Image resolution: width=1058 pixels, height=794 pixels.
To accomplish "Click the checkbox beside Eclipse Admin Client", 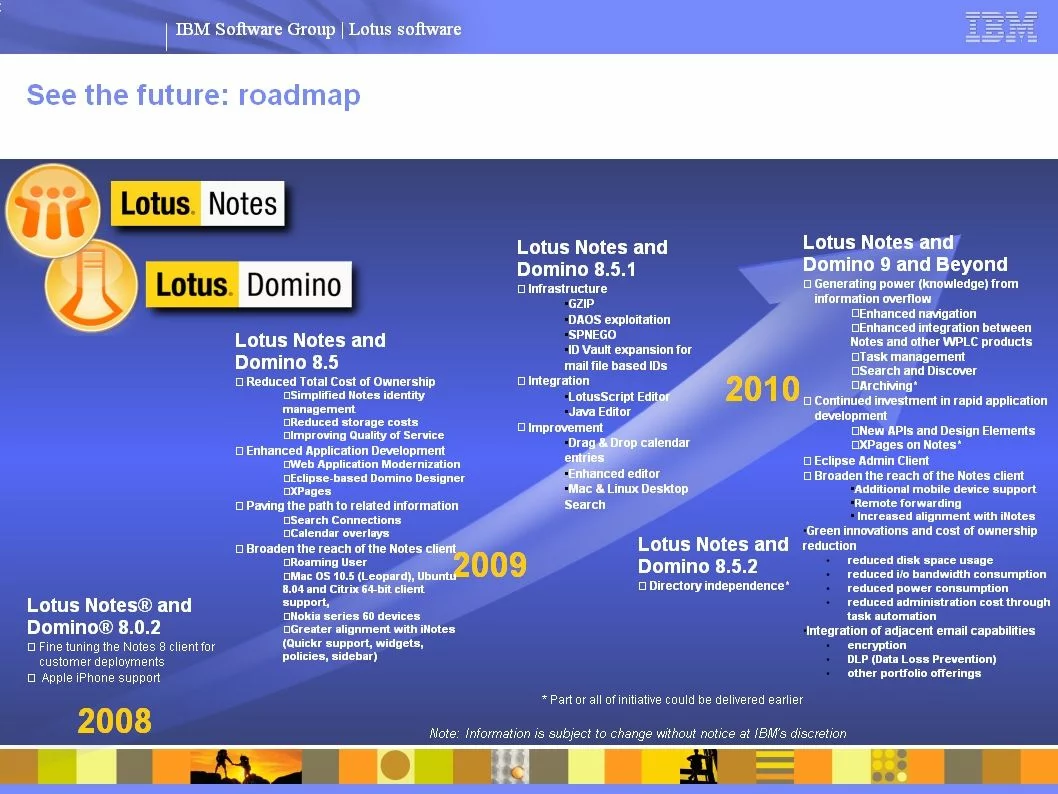I will [x=808, y=461].
